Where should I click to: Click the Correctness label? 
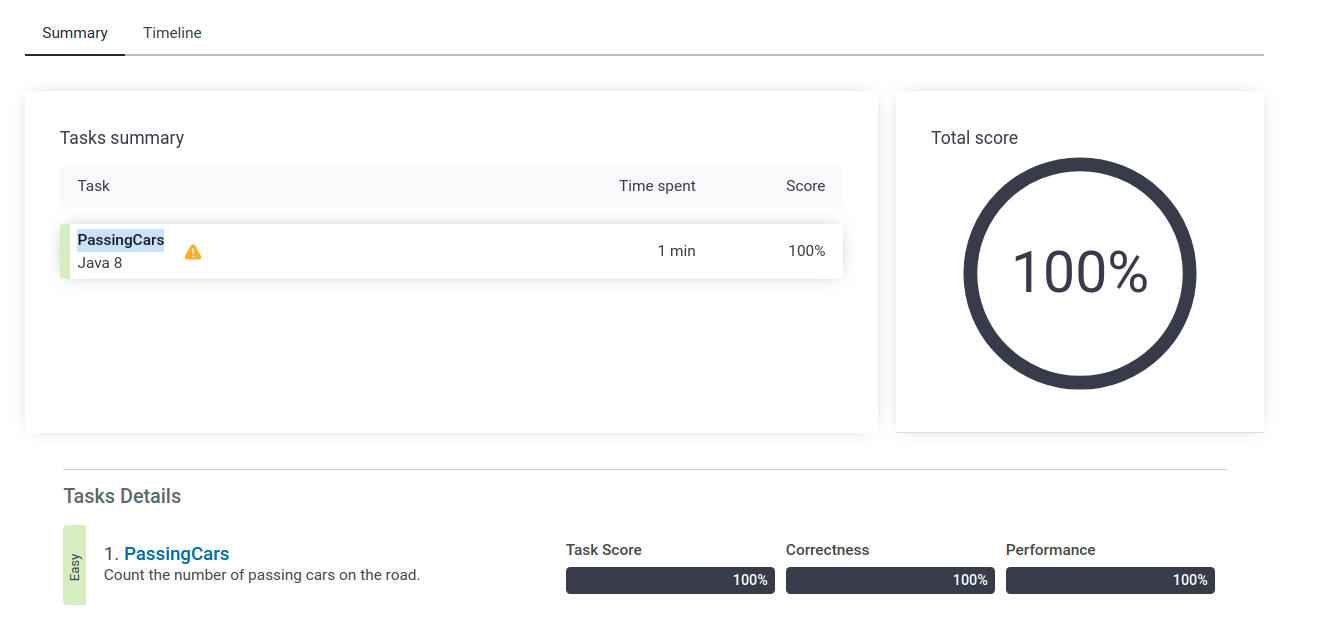tap(828, 550)
